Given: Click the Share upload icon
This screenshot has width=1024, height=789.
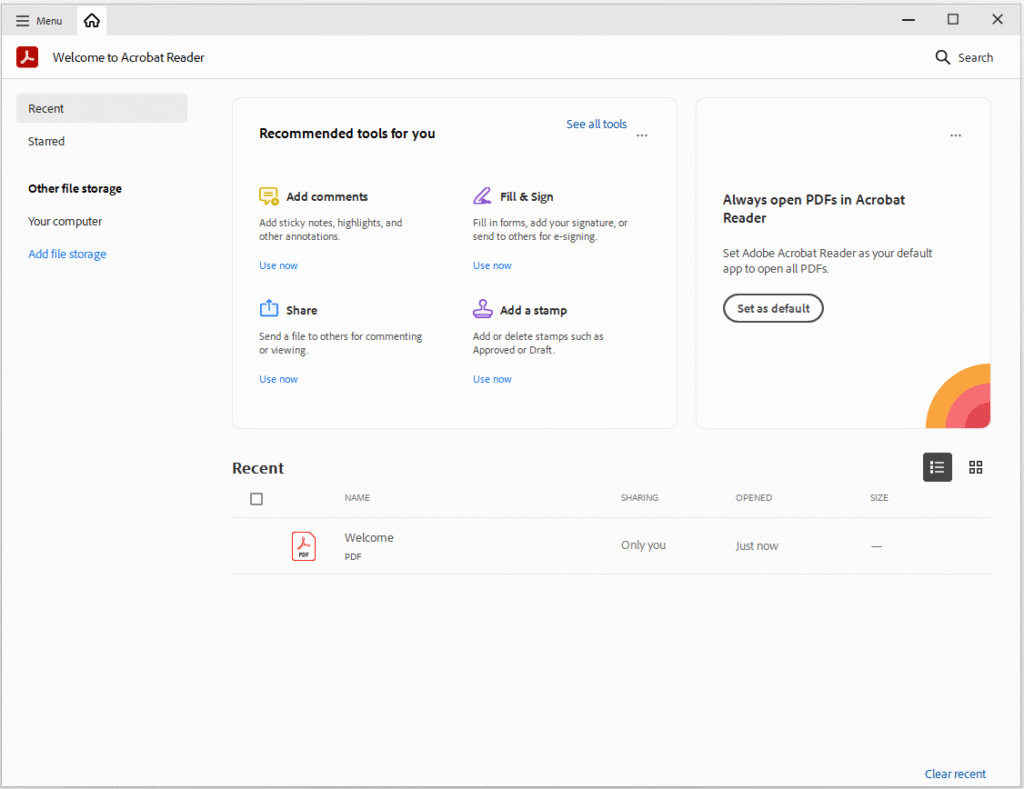Looking at the screenshot, I should [268, 309].
